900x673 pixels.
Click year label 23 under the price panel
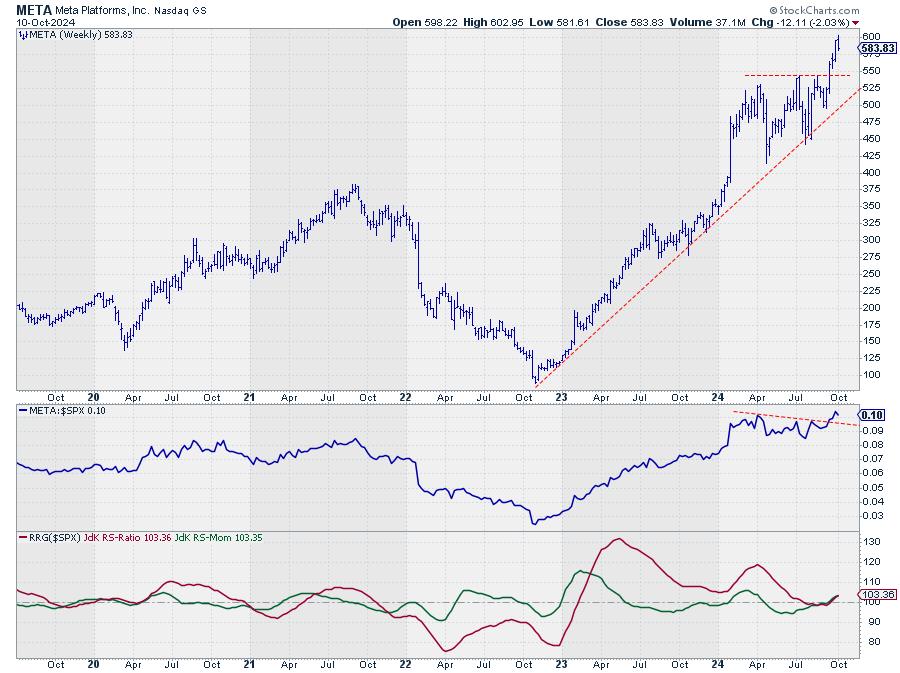[x=561, y=397]
